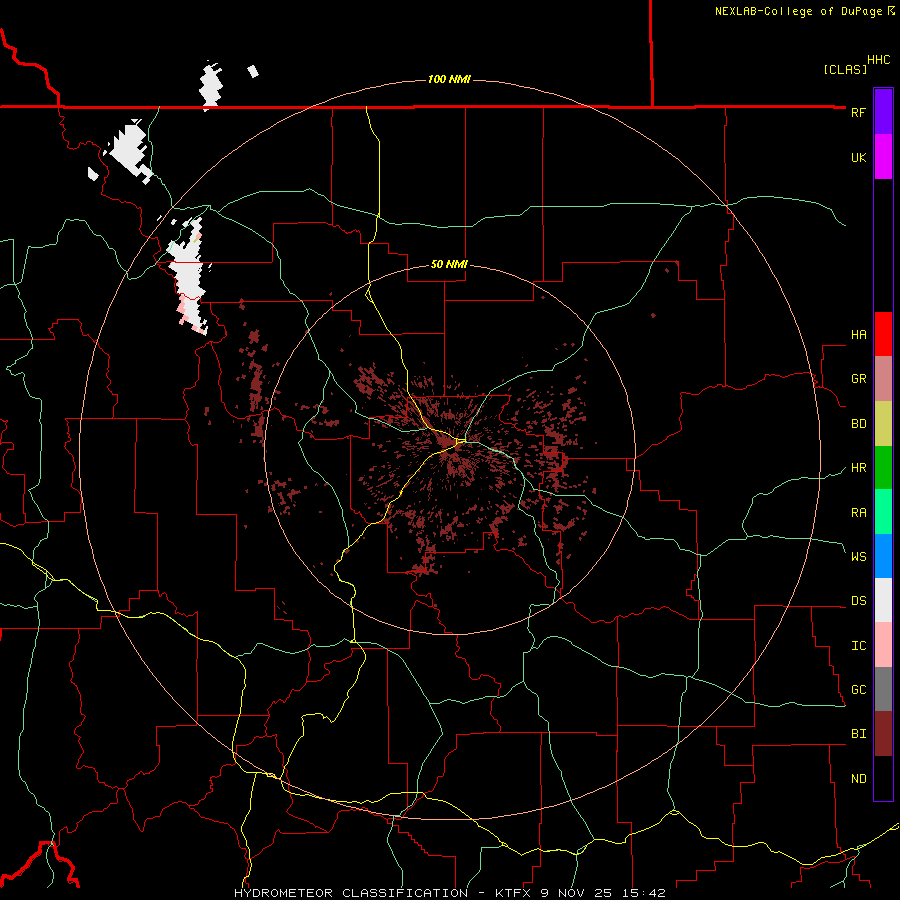Click the DS white legend swatch
Screen dimensions: 900x900
click(883, 600)
